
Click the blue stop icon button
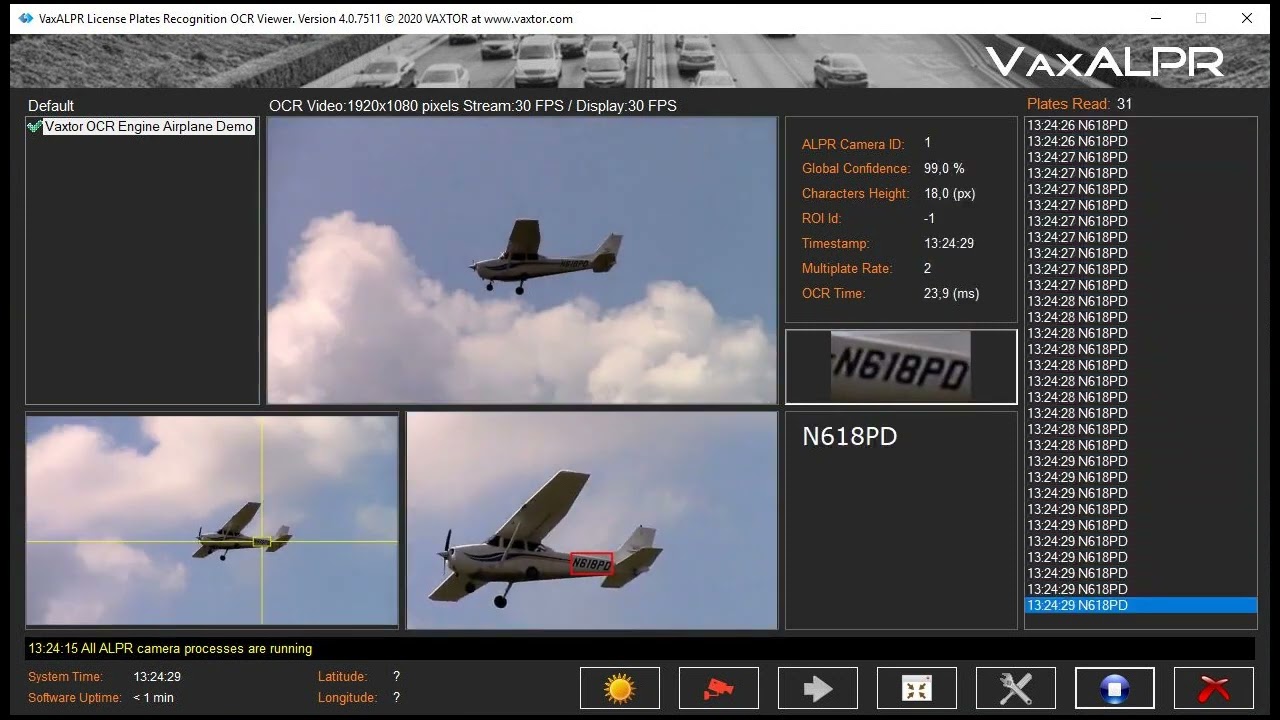1115,688
